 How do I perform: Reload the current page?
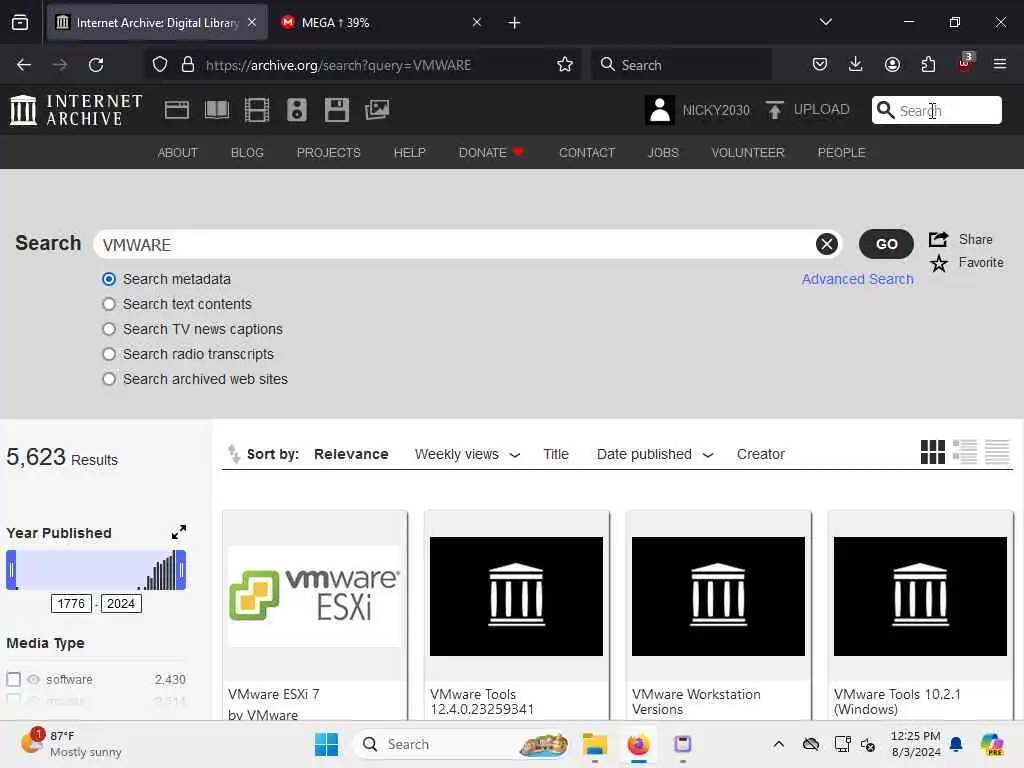click(96, 65)
